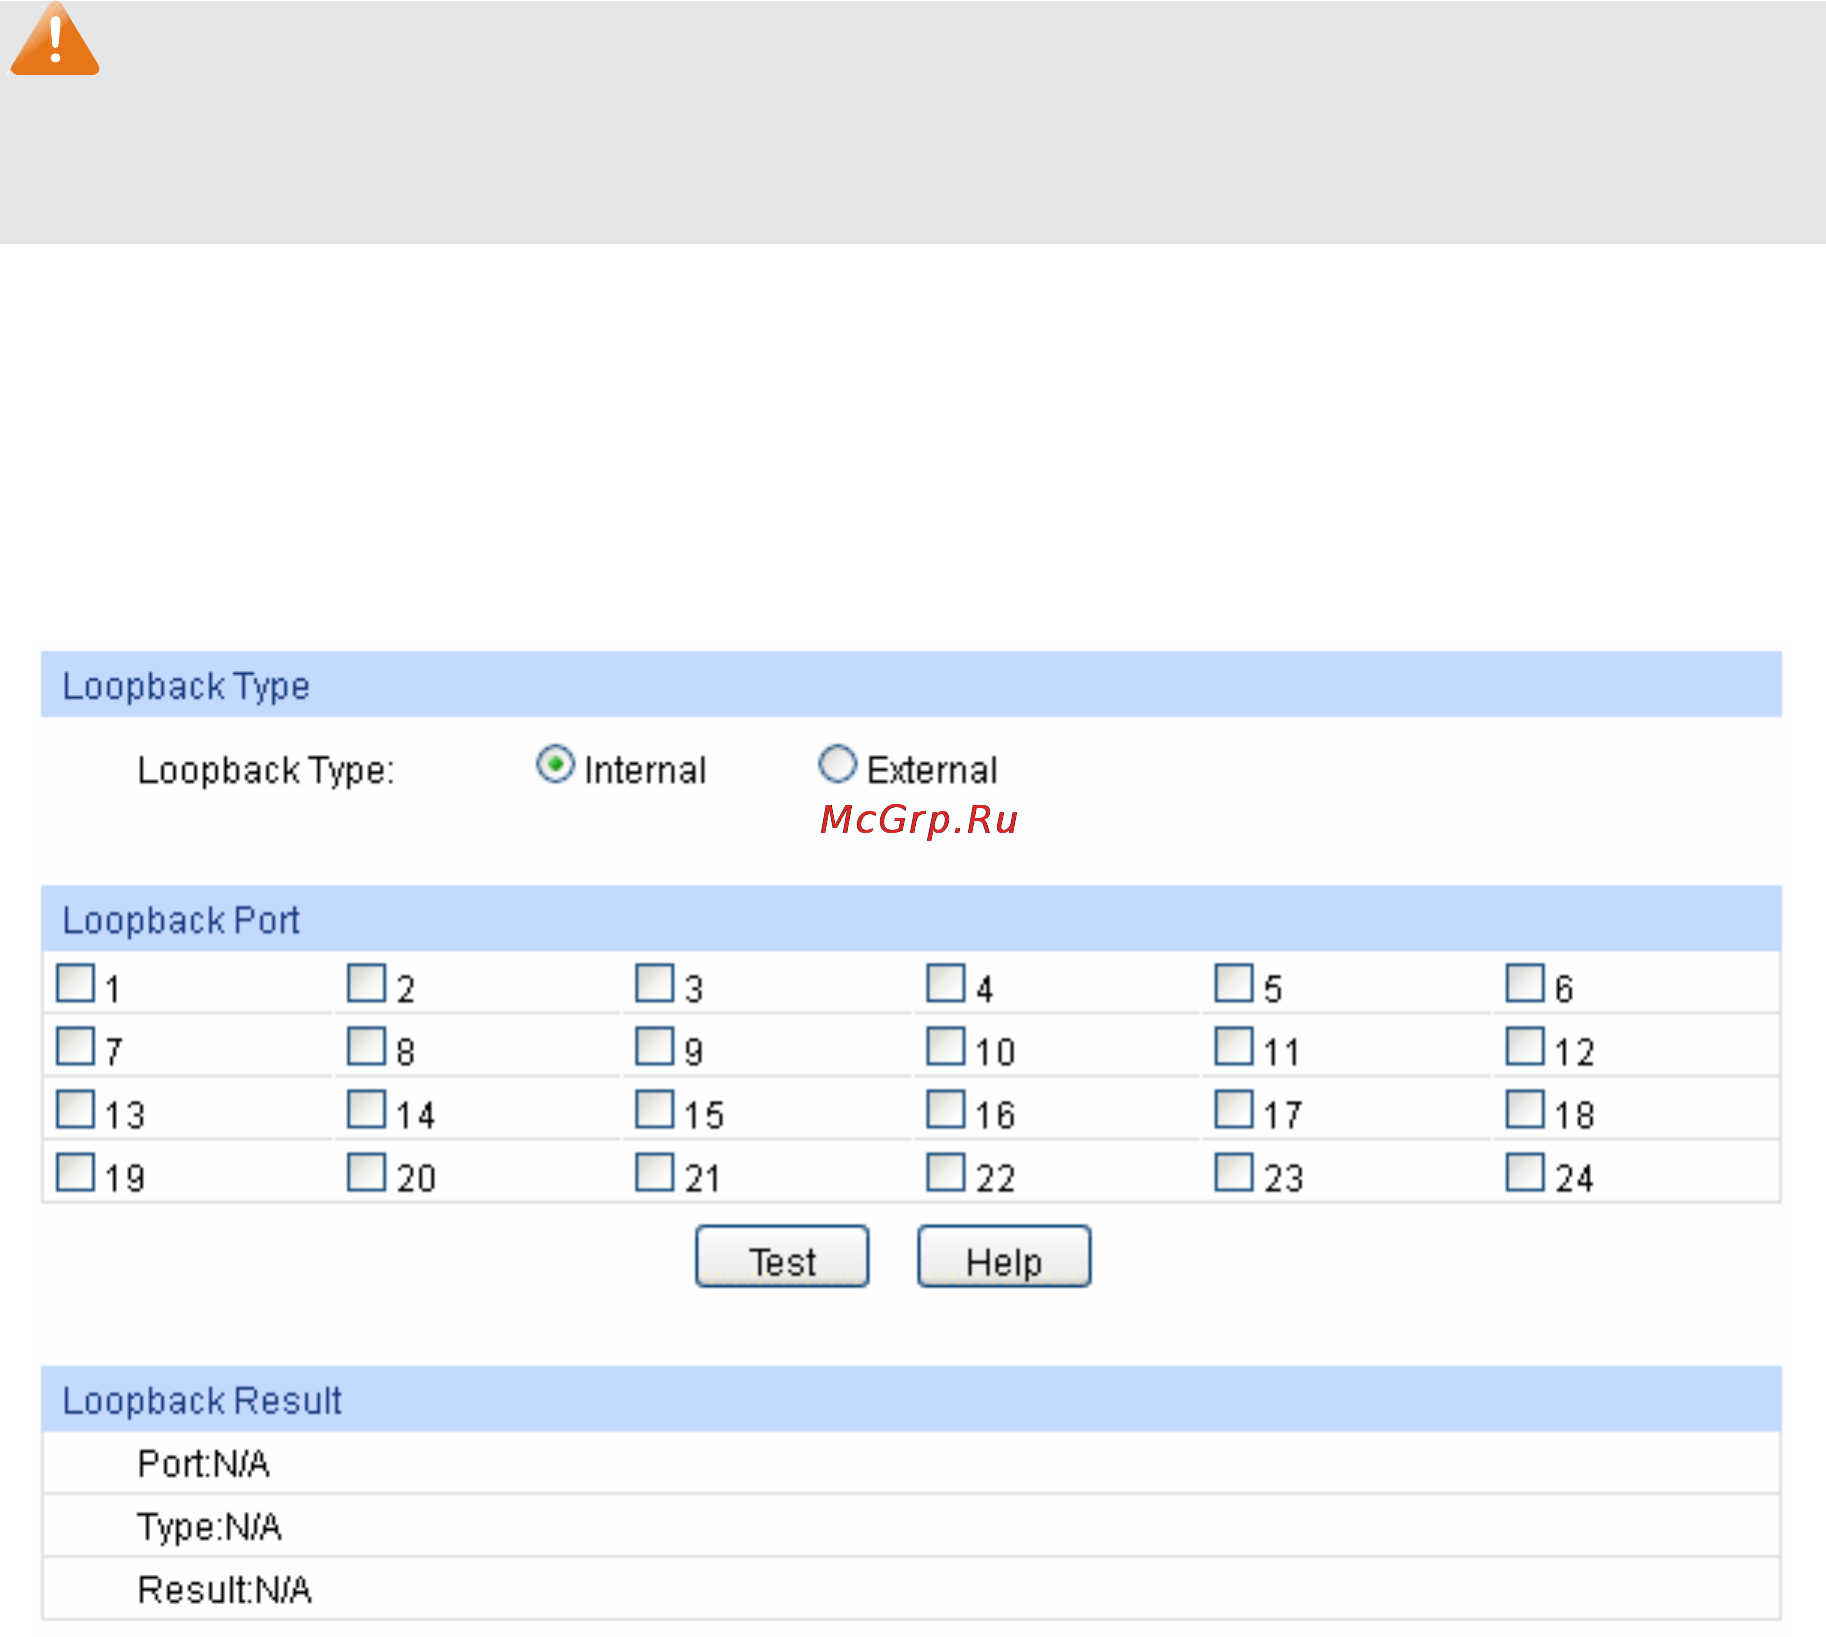
Task: Select the External loopback type radio button
Action: point(837,765)
